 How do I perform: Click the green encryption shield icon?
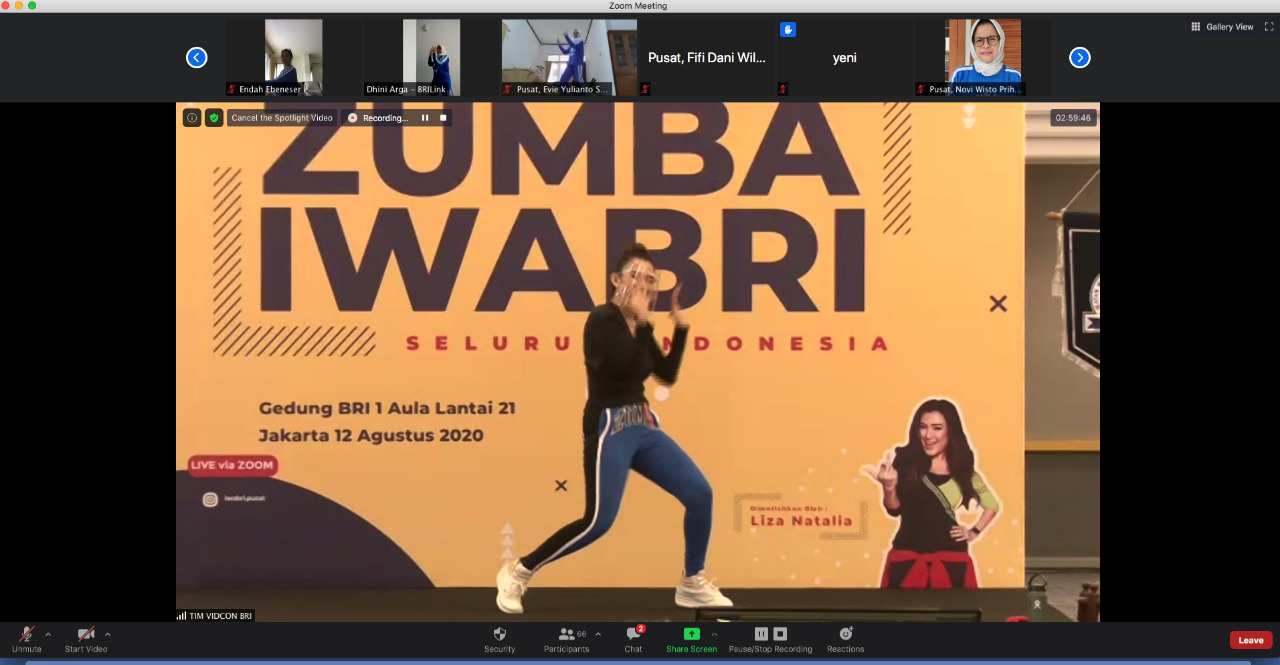(x=214, y=118)
